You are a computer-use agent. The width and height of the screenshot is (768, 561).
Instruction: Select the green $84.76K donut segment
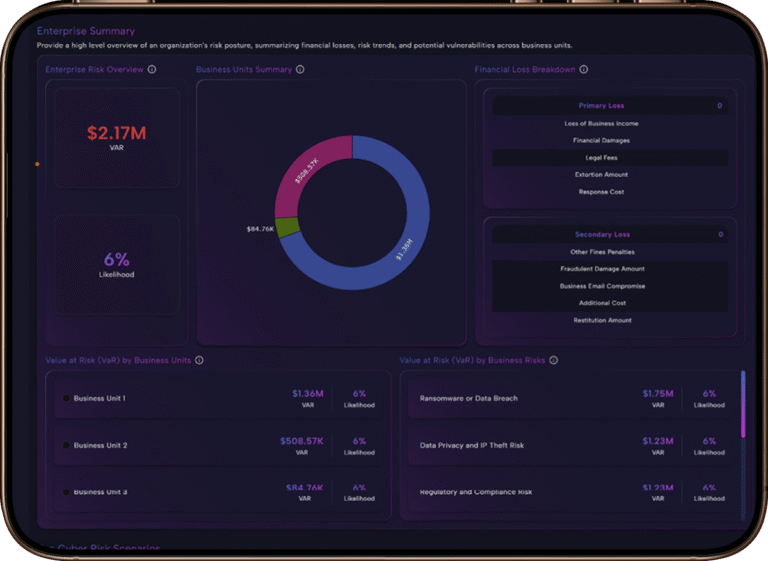[287, 227]
